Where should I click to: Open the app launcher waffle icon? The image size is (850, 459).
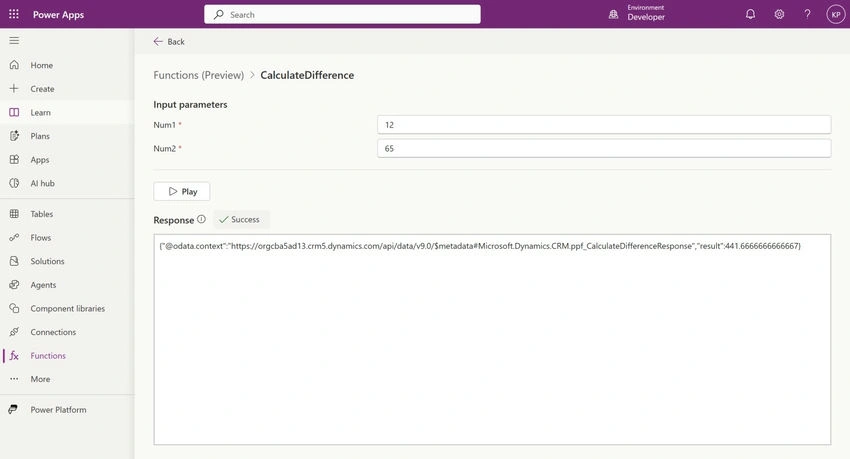(14, 14)
